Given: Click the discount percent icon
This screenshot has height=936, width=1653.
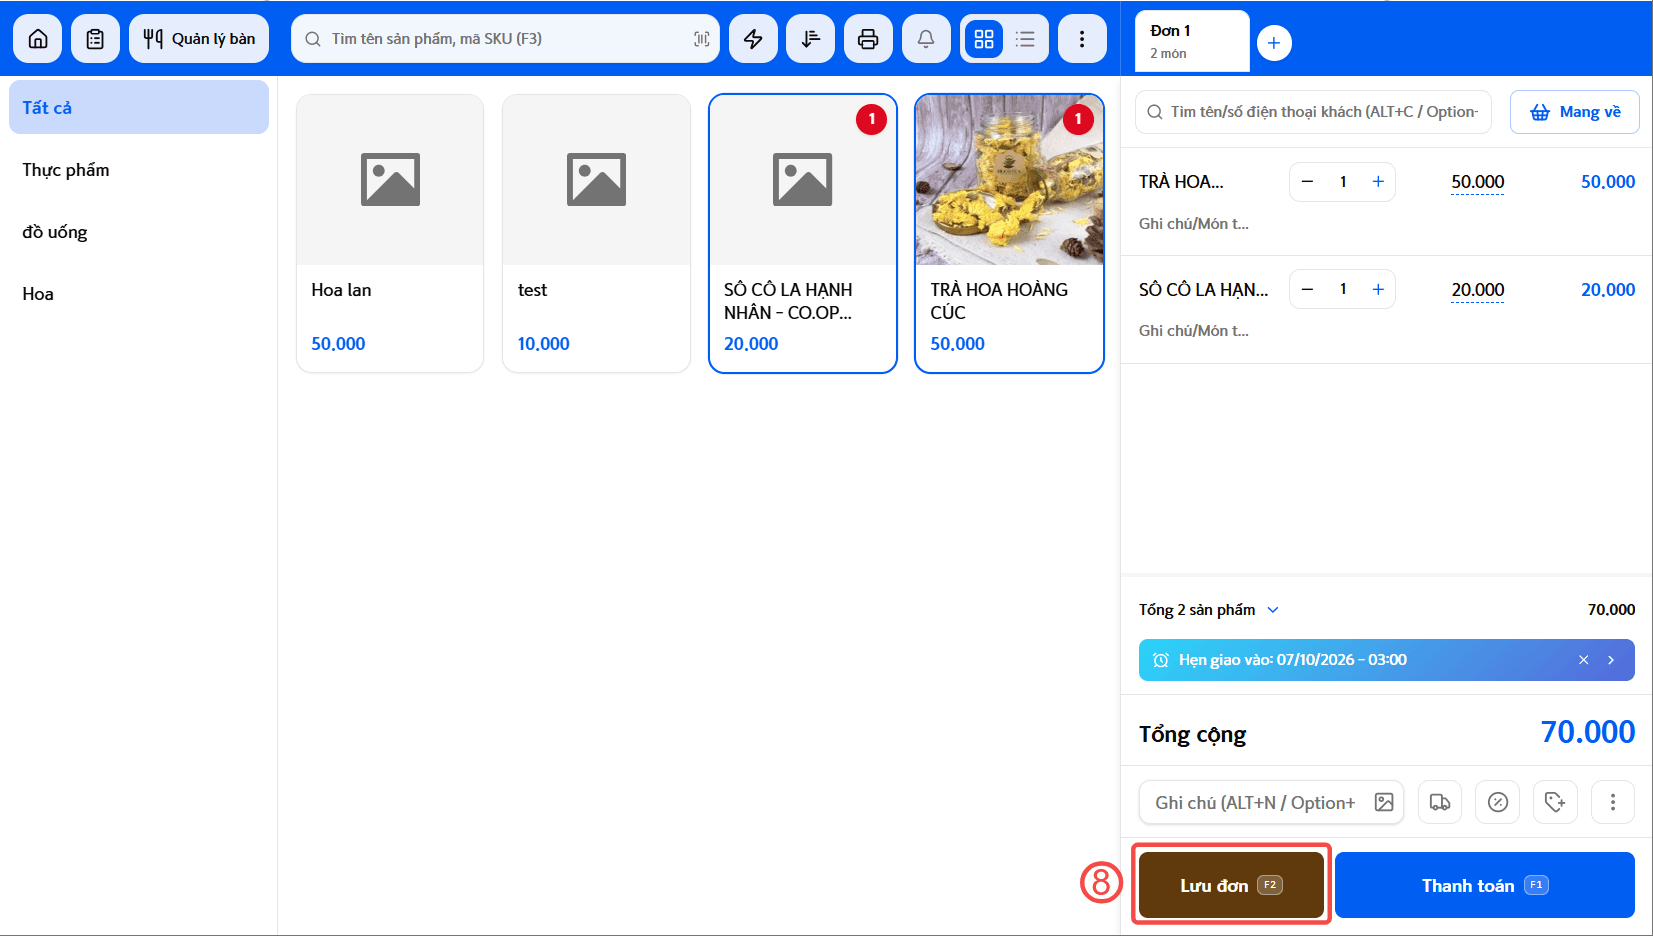Looking at the screenshot, I should [x=1498, y=802].
